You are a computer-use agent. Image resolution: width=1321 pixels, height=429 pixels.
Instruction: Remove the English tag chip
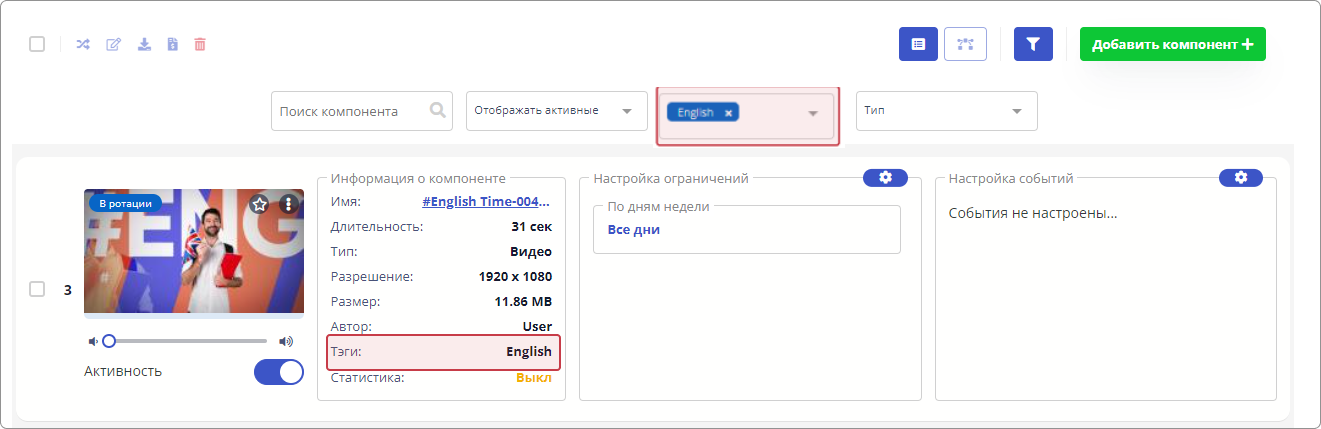click(729, 113)
